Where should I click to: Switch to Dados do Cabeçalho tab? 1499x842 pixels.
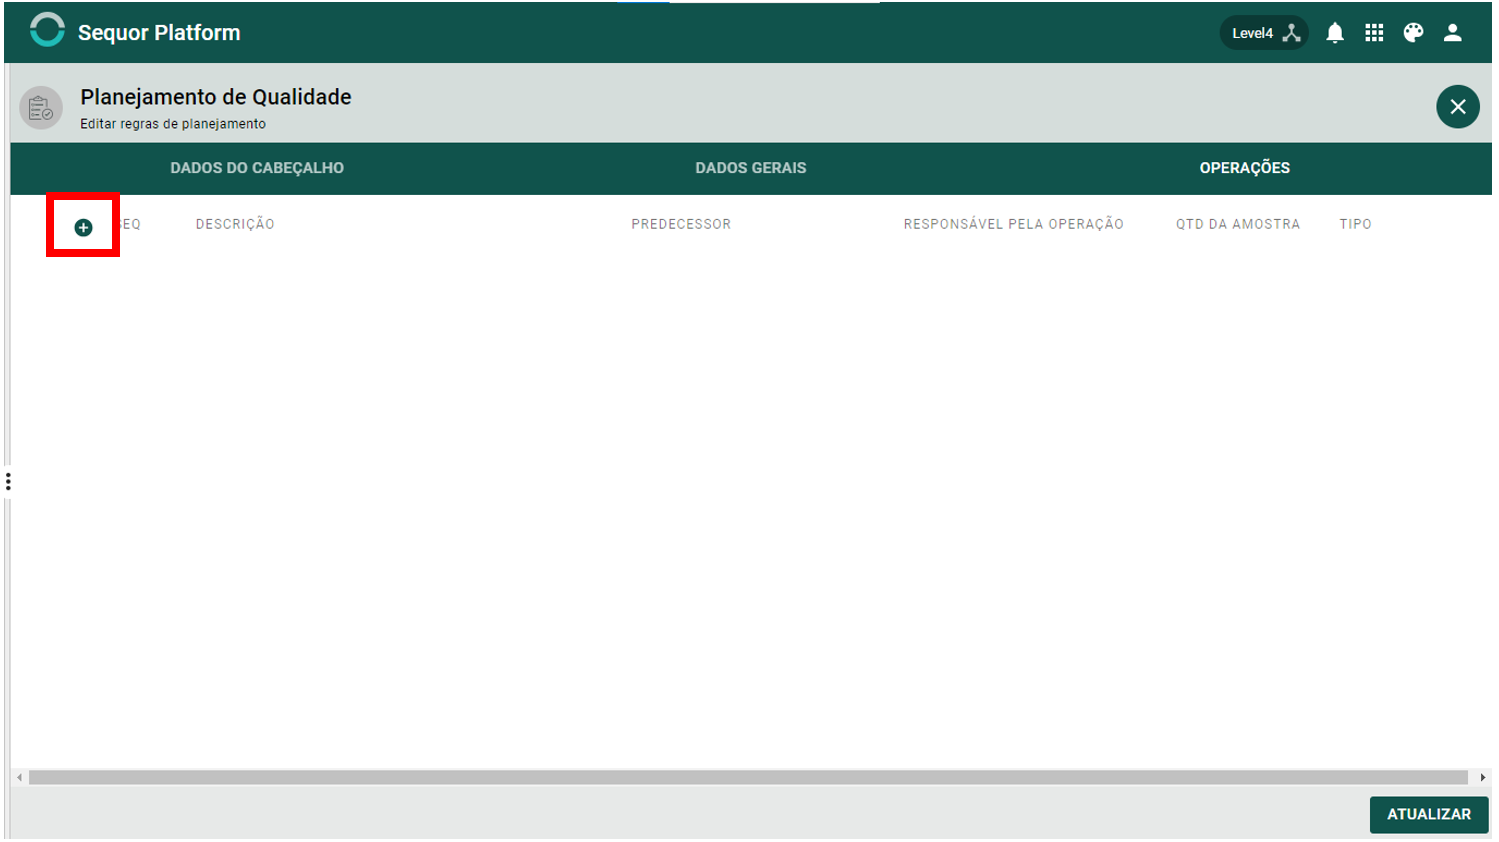point(257,168)
